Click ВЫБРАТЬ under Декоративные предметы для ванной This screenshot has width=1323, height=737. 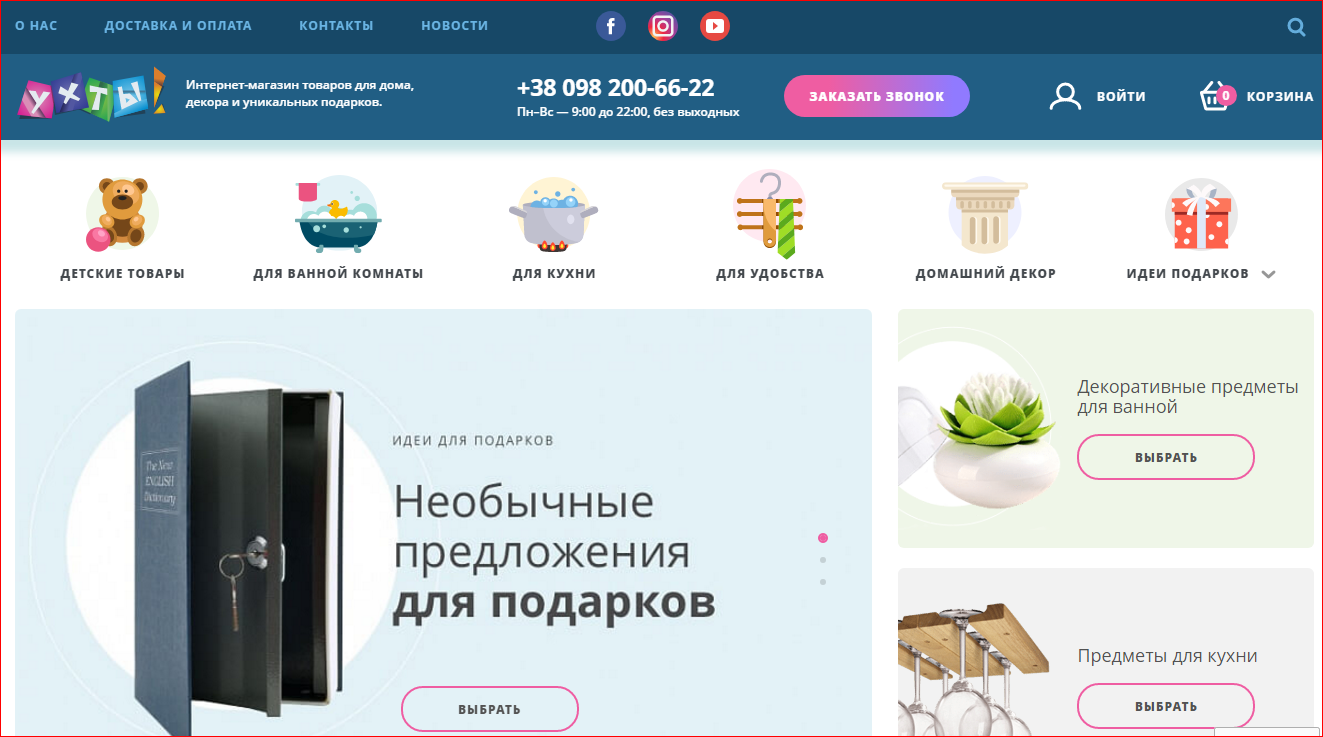[1165, 456]
